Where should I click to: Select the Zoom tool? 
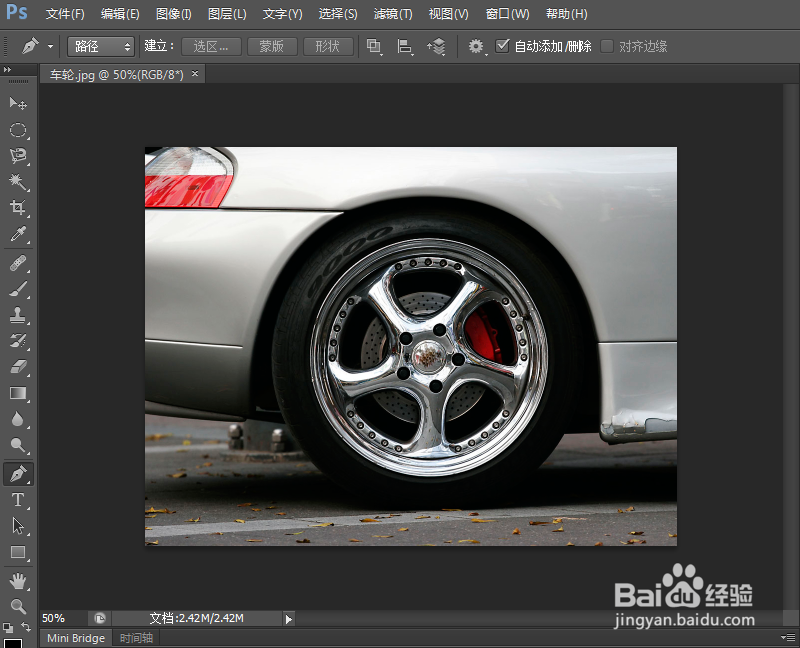point(18,606)
